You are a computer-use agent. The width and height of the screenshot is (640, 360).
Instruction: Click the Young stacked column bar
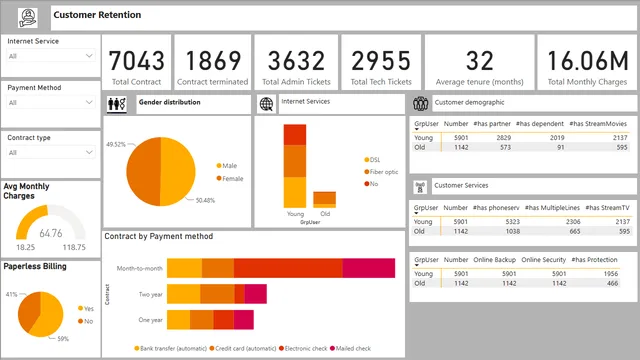click(295, 166)
